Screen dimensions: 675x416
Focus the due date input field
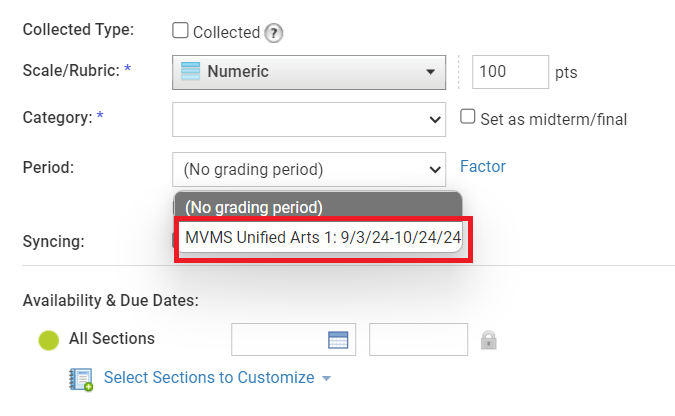coord(280,340)
